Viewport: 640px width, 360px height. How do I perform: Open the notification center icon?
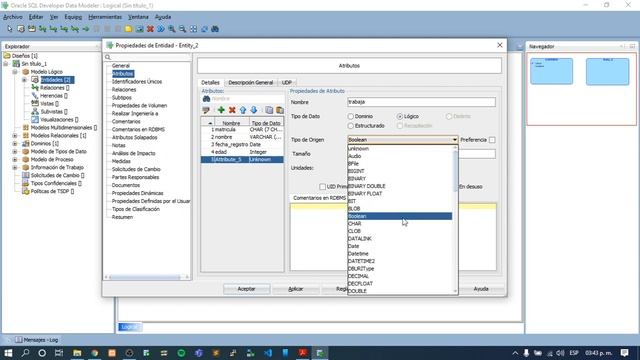coord(624,353)
